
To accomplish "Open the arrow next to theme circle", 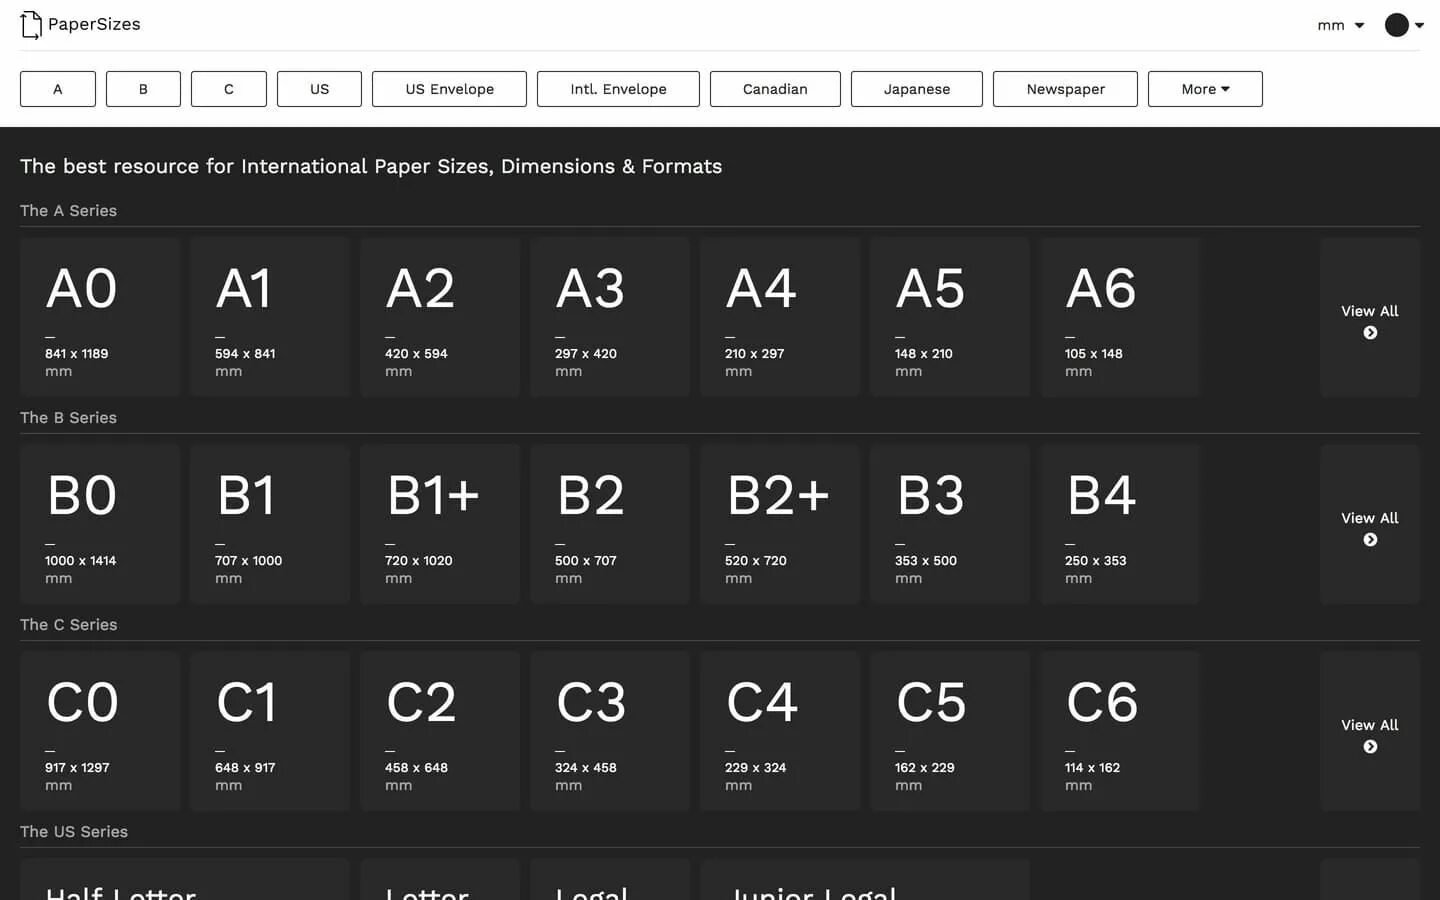I will point(1419,26).
